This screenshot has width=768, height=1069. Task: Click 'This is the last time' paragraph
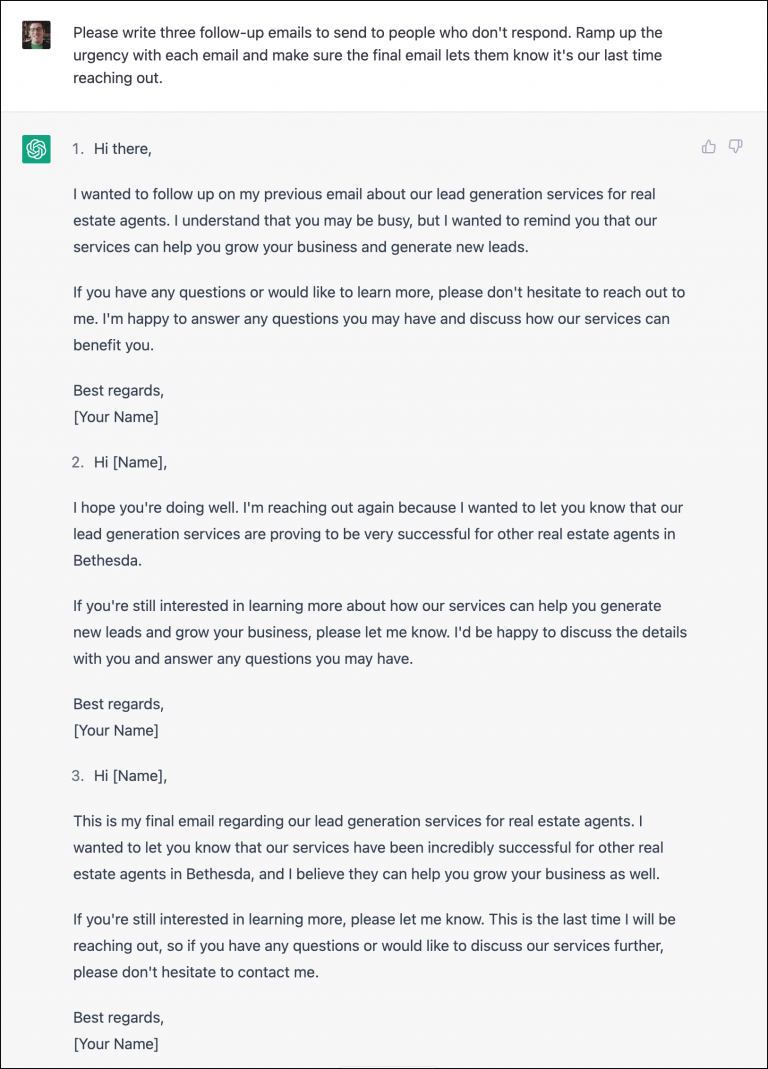[x=374, y=946]
